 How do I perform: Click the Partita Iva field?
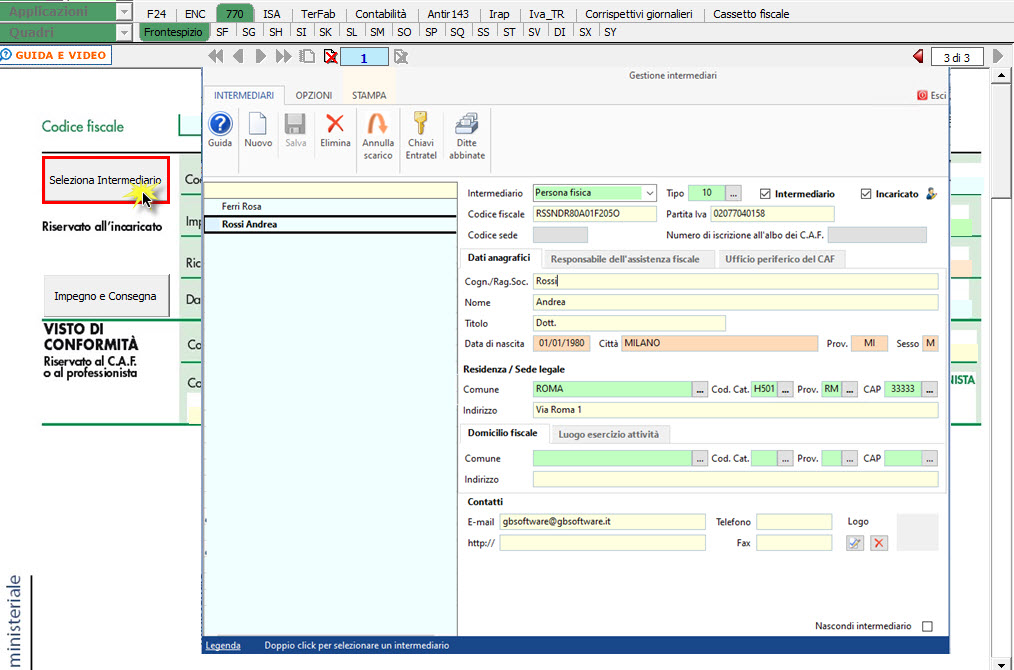[772, 213]
